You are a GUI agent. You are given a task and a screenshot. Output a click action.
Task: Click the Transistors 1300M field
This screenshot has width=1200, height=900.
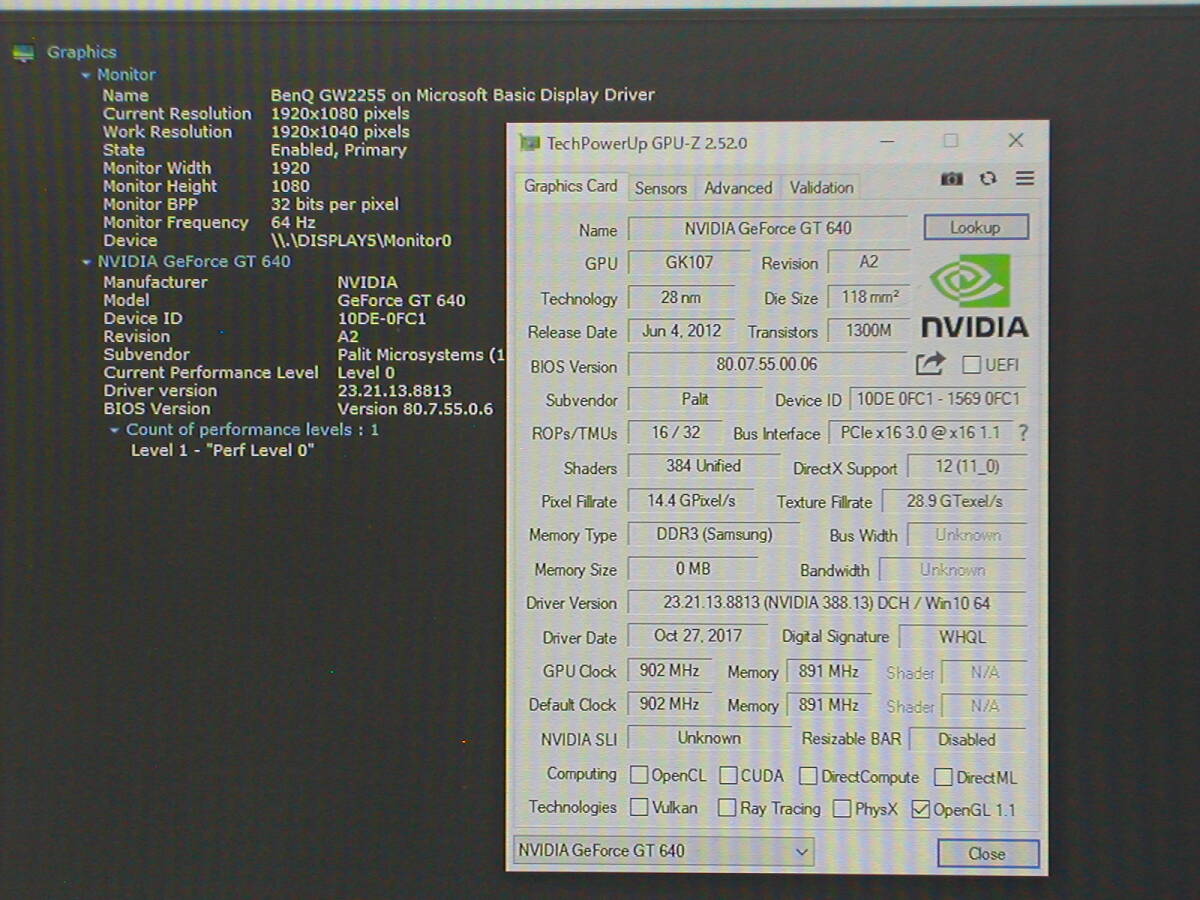[869, 331]
